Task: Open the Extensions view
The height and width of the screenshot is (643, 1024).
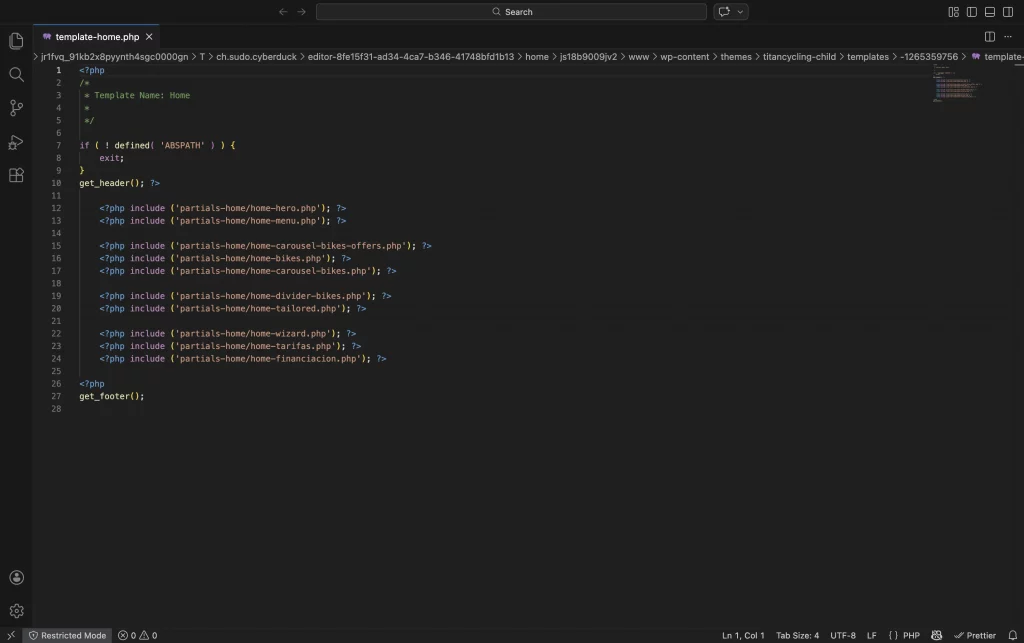Action: click(x=16, y=175)
